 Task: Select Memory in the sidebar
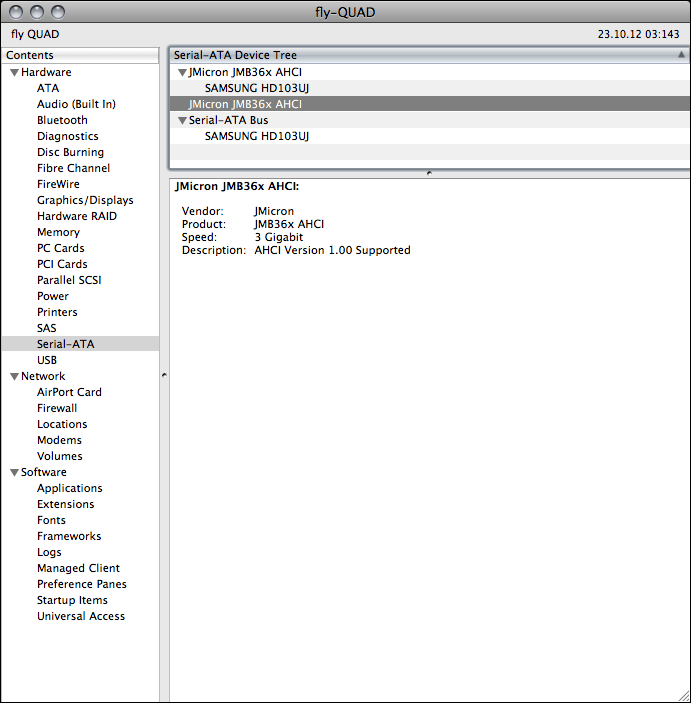click(x=58, y=232)
